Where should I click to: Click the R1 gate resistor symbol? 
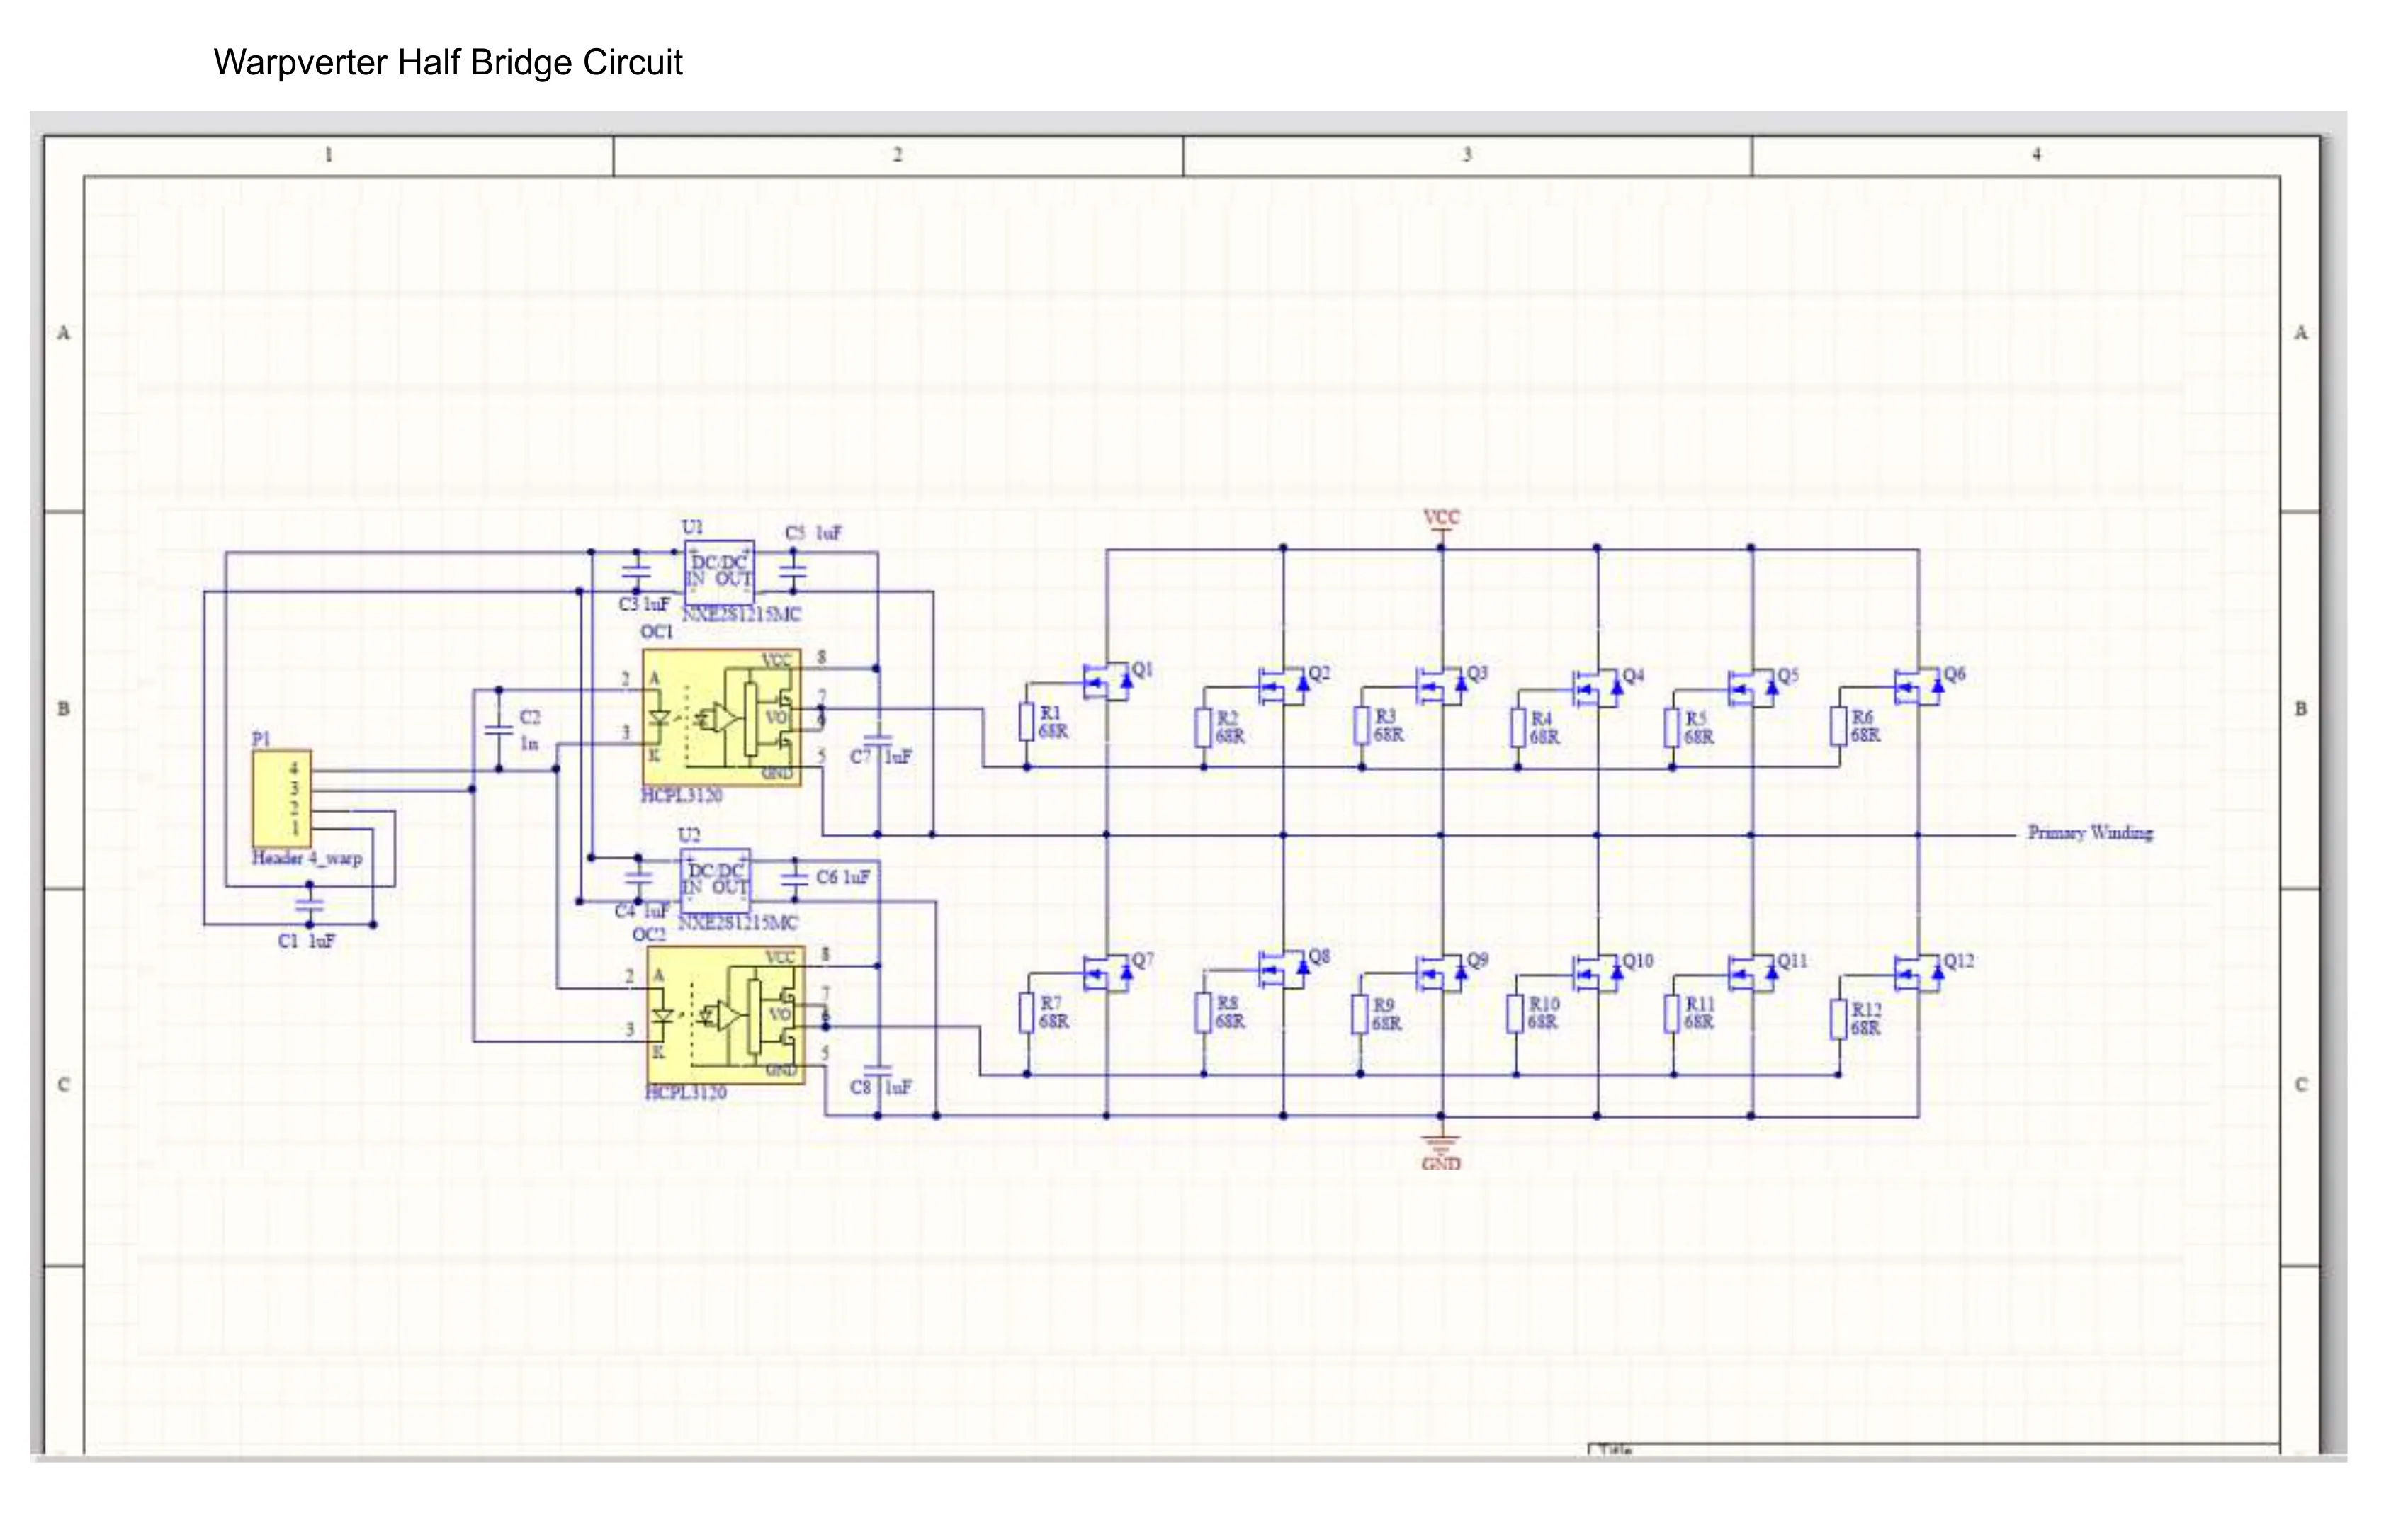click(x=1027, y=722)
